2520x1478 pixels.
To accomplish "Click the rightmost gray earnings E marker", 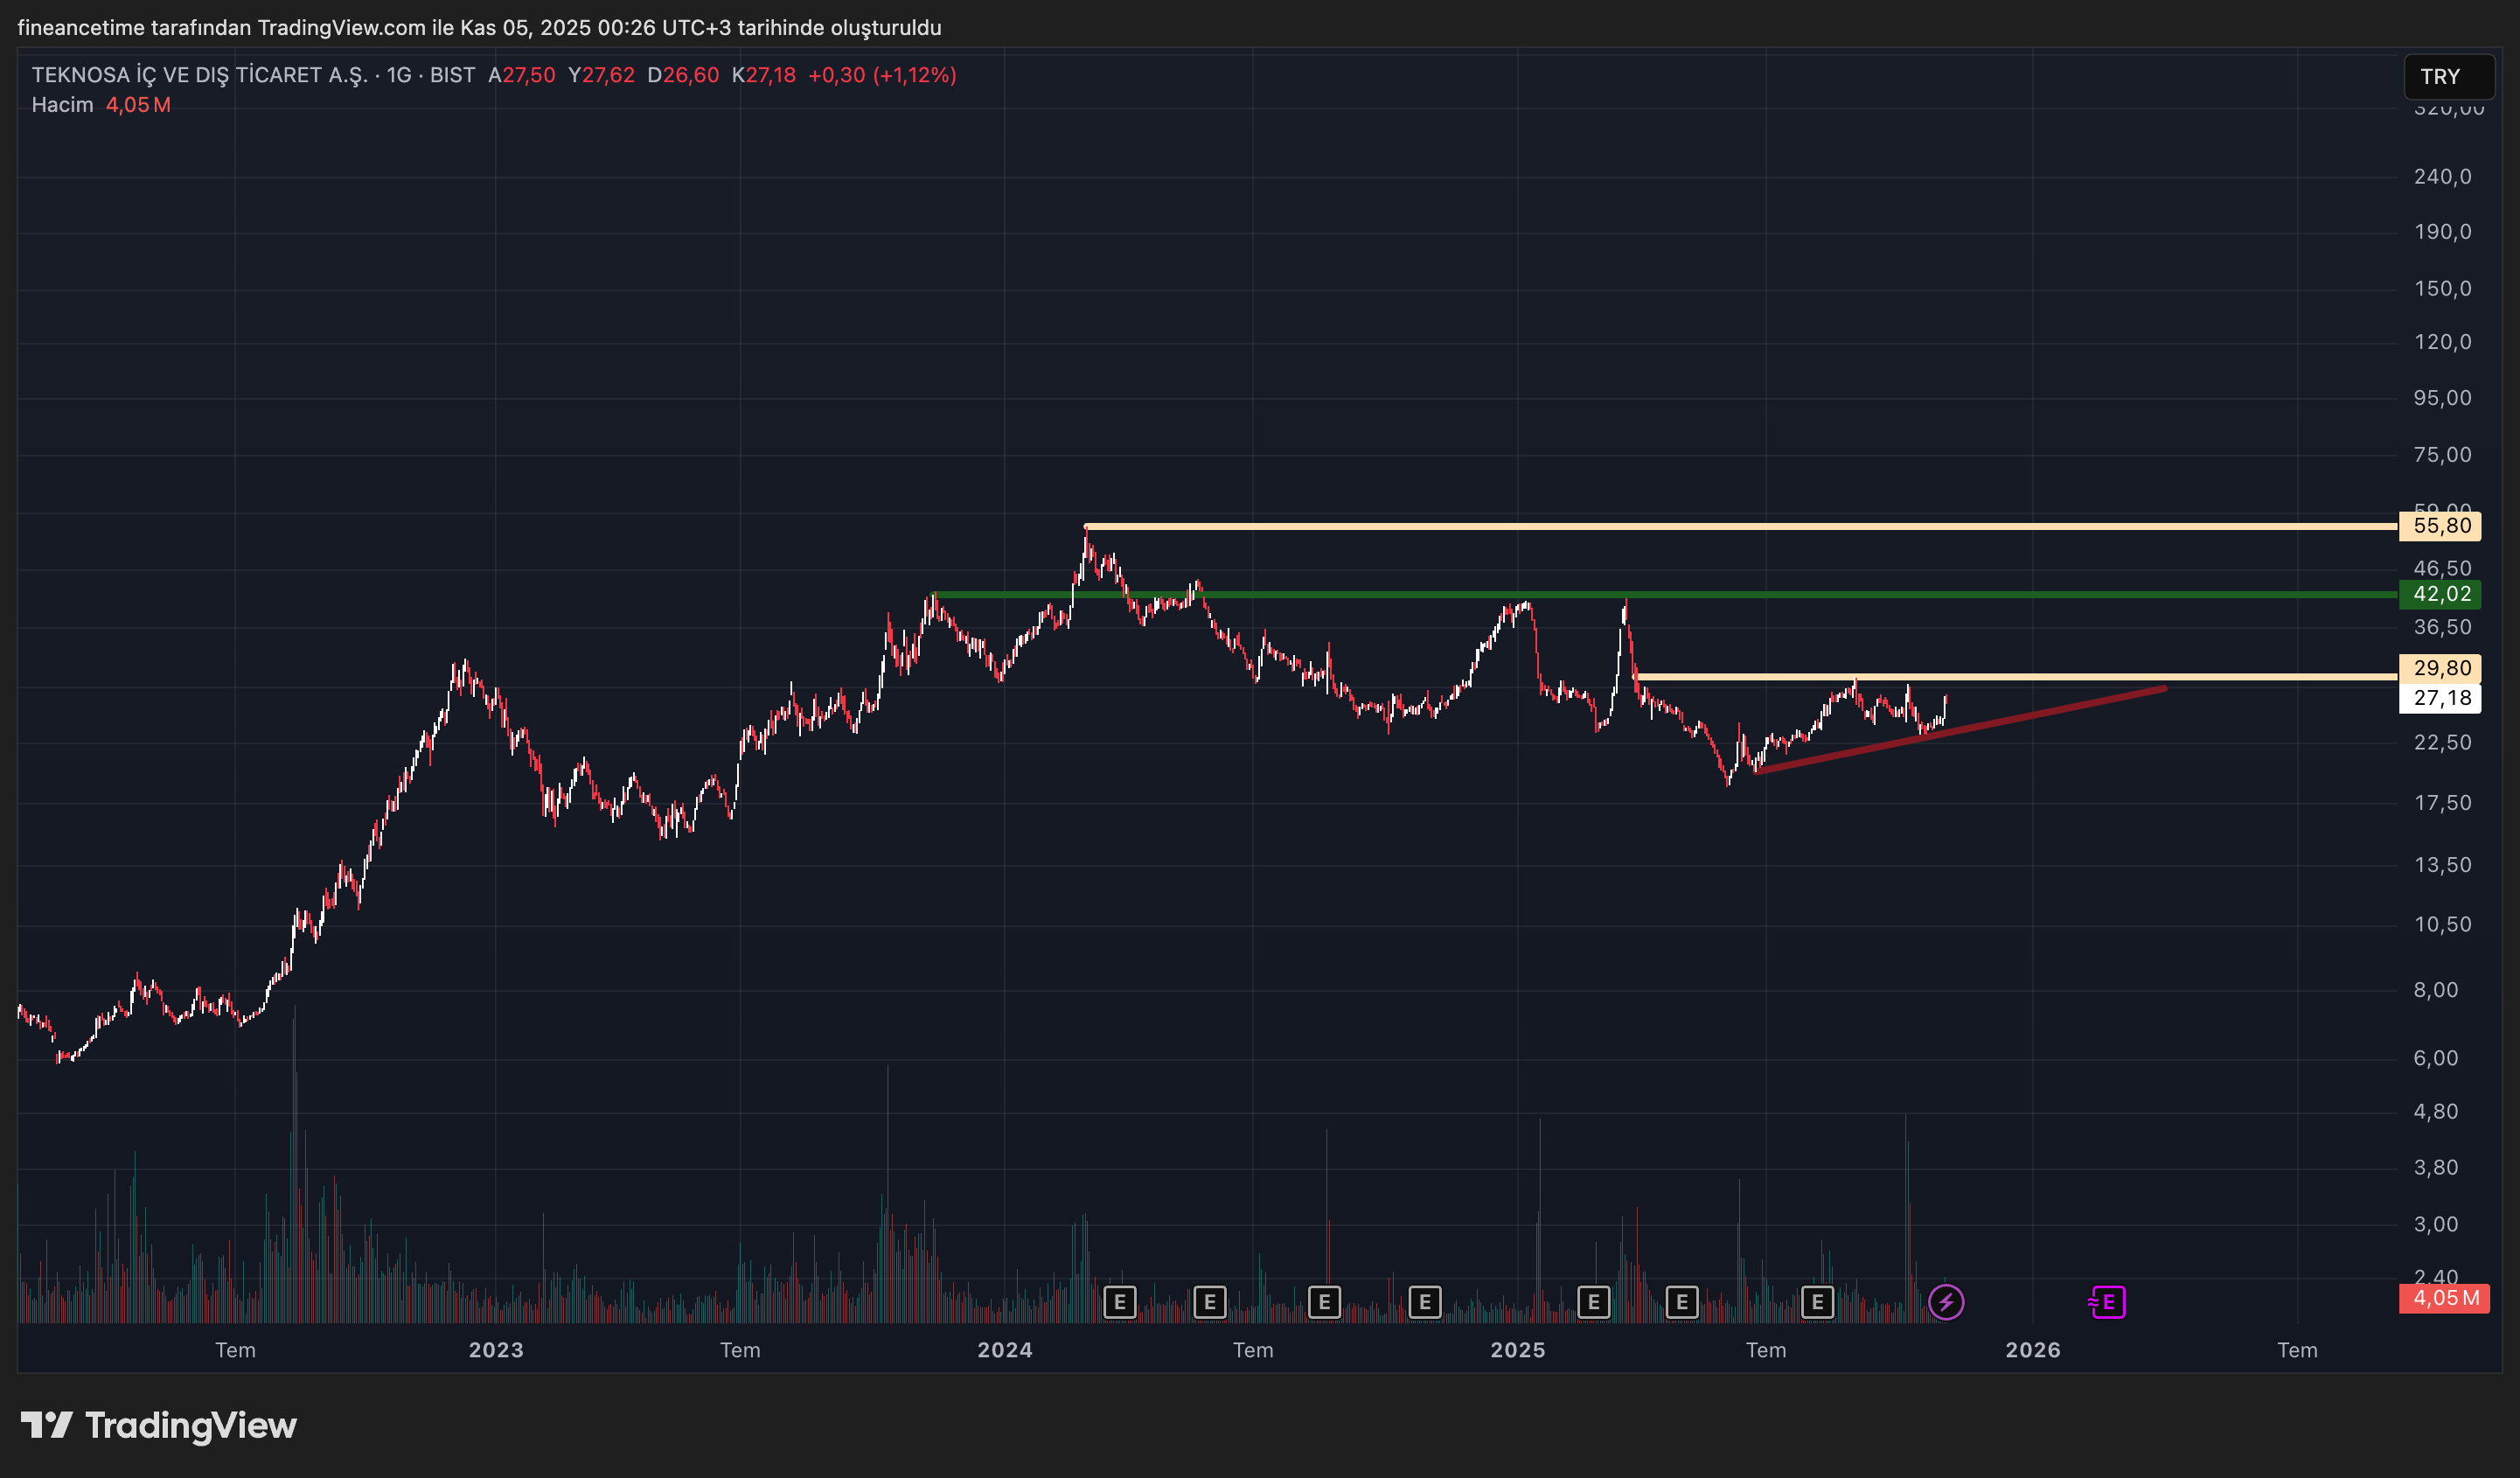I will tap(1817, 1302).
